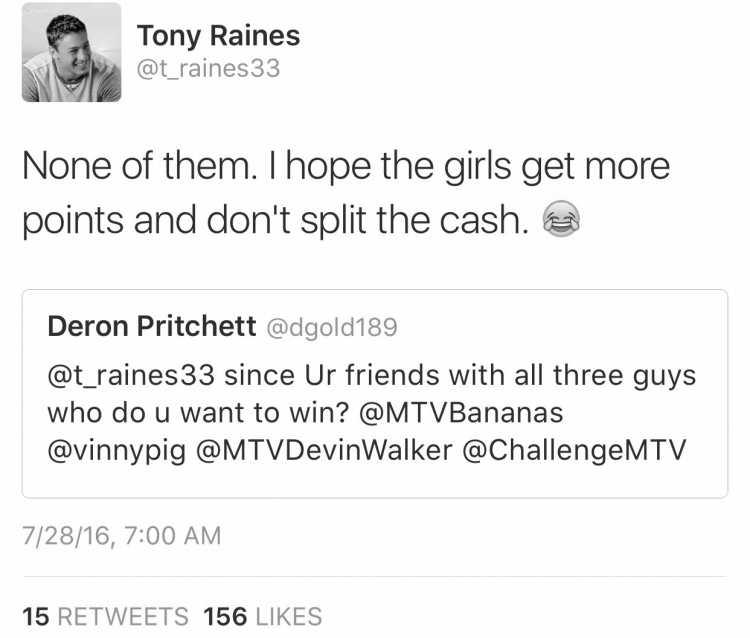Click the 'points and don't split the cash' line

coord(276,220)
